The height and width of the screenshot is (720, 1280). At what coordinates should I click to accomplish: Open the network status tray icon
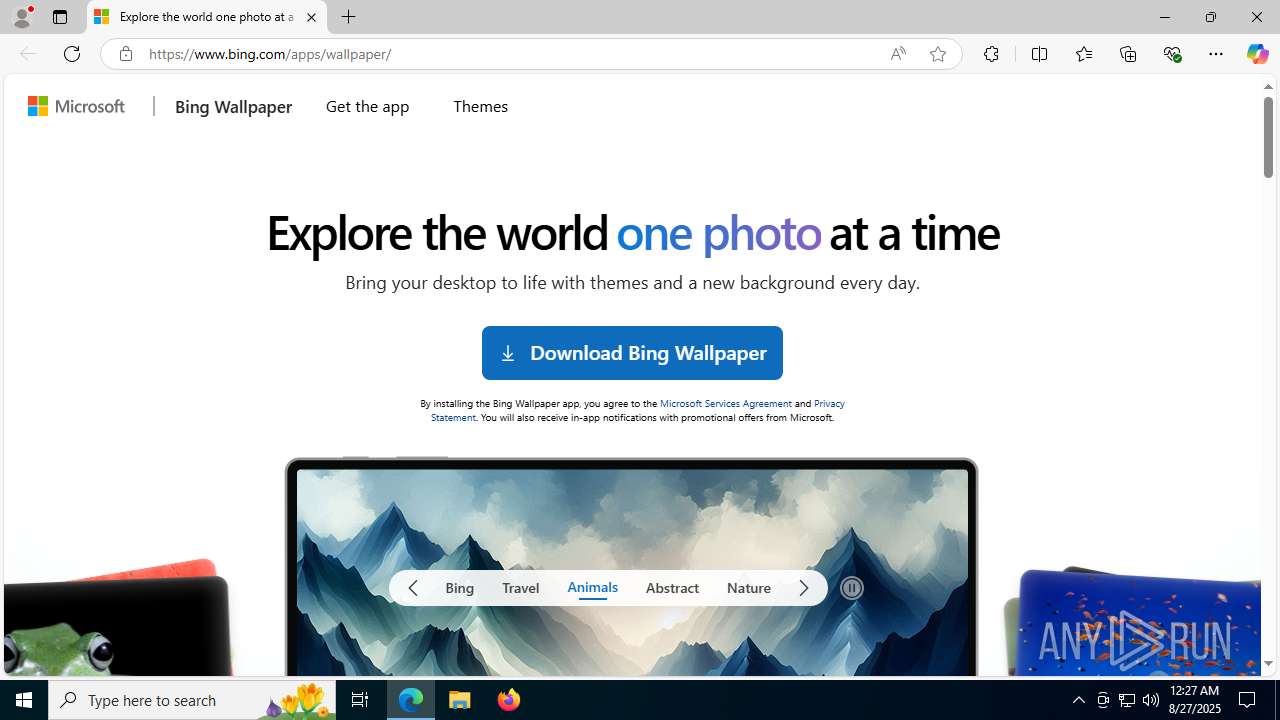[x=1127, y=700]
